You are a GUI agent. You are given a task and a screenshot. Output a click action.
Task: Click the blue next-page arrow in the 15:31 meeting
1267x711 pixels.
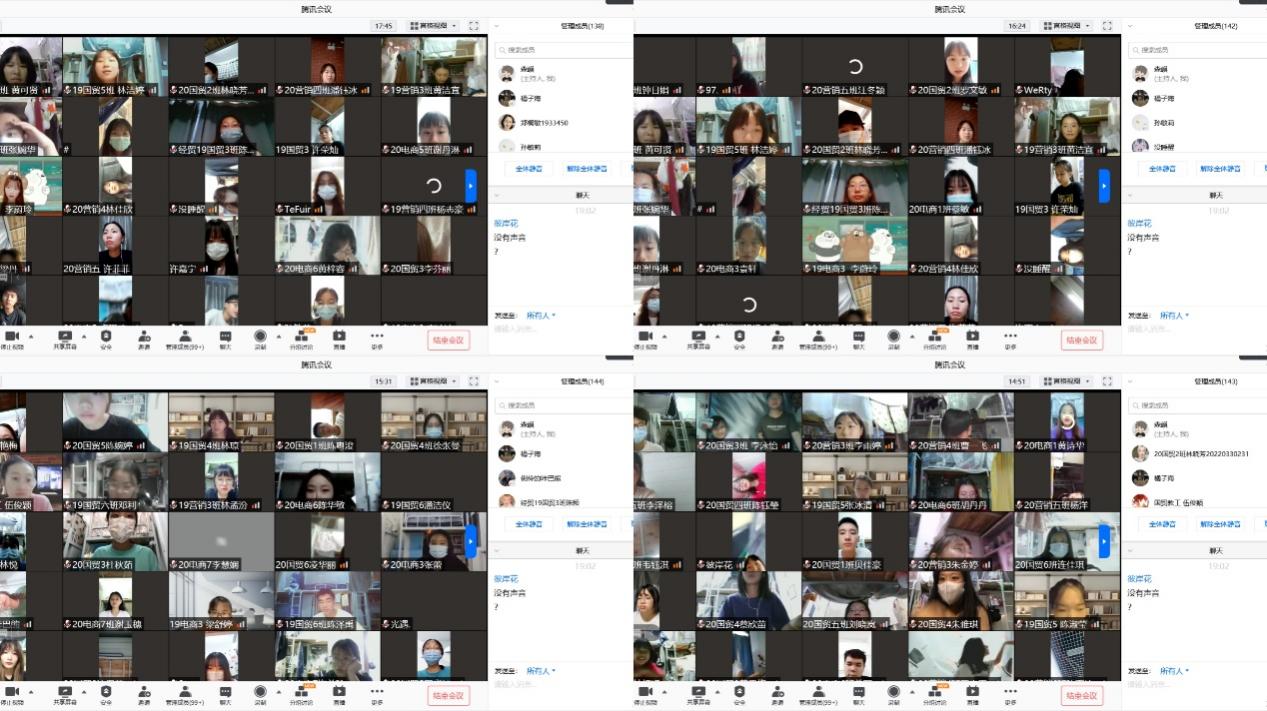pyautogui.click(x=471, y=541)
